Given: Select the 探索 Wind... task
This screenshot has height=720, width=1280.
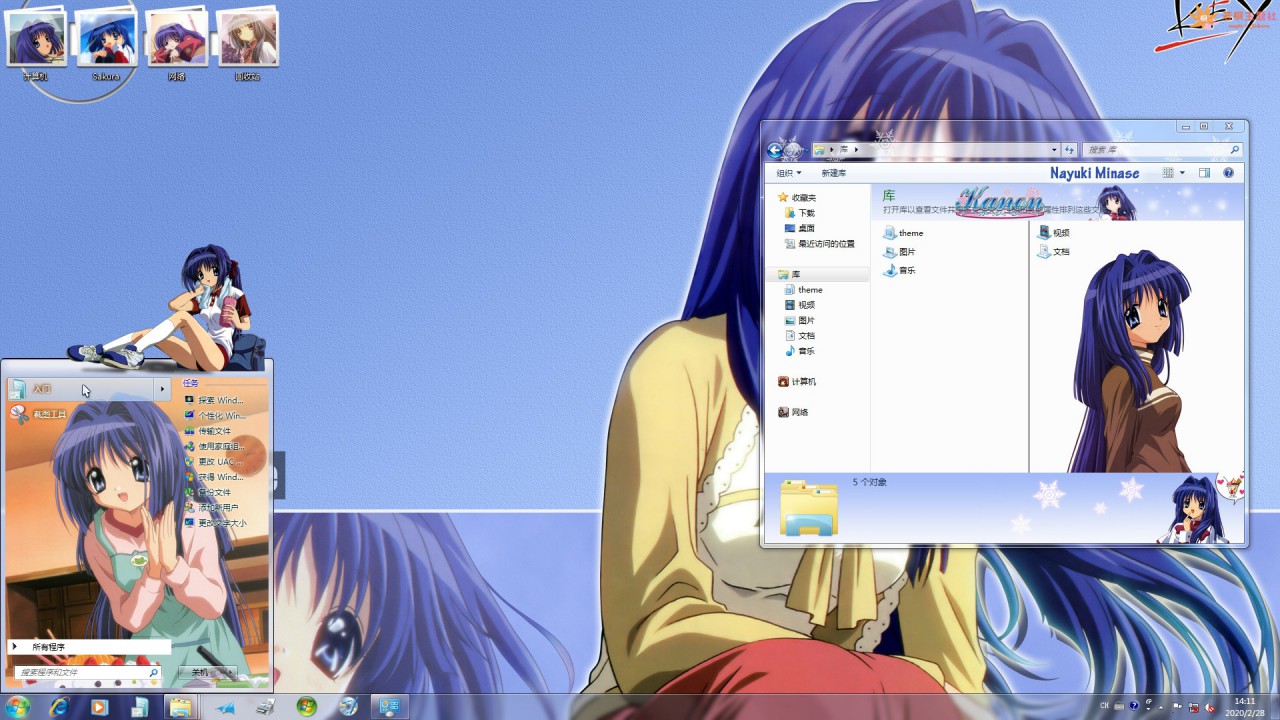Looking at the screenshot, I should [214, 400].
